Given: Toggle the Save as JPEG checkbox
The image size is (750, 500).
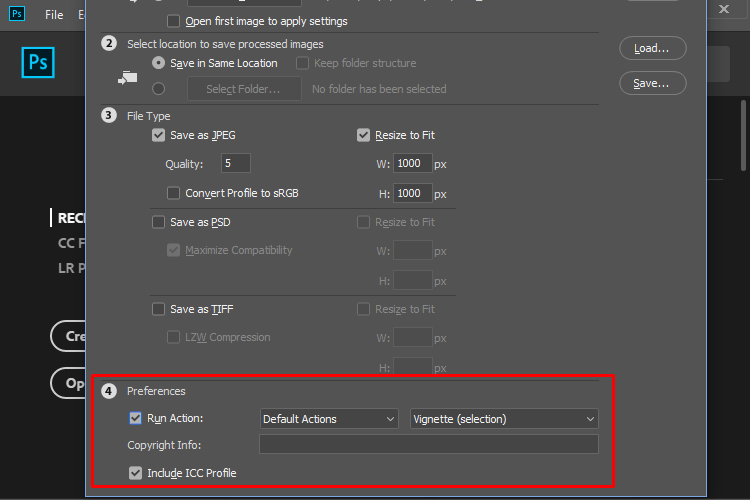Looking at the screenshot, I should tap(158, 135).
